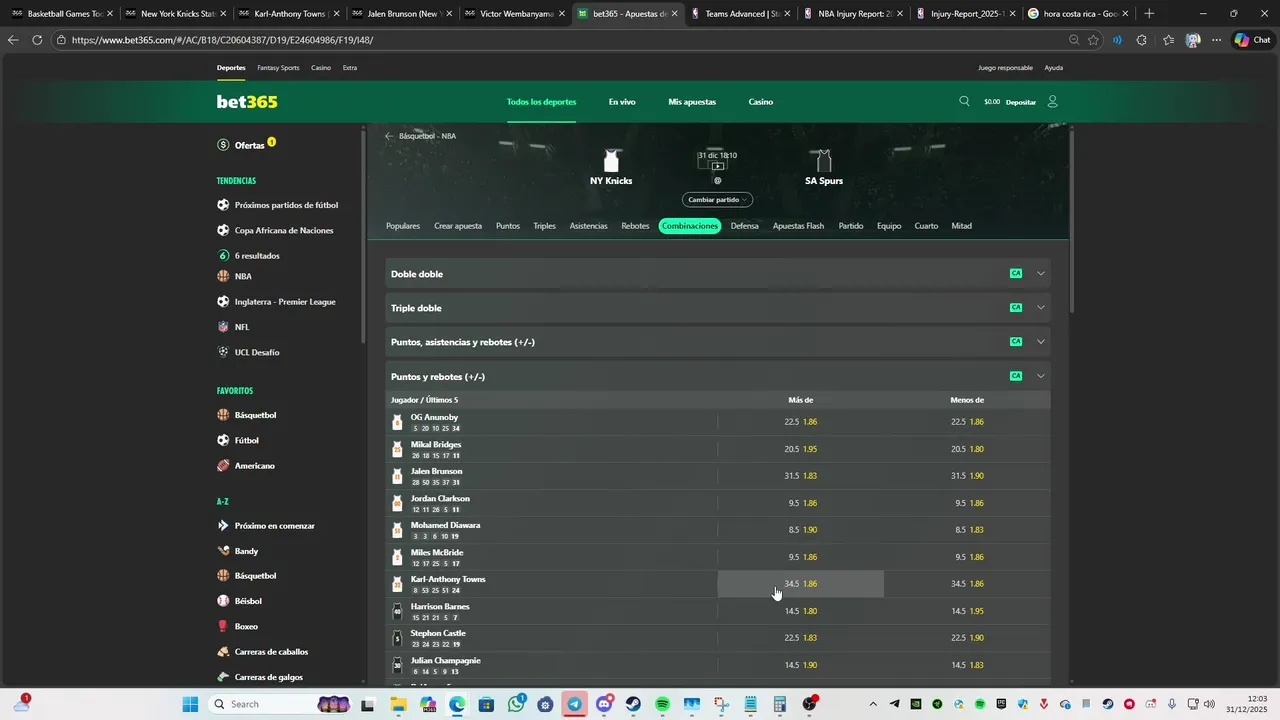Click the Windows taskbar Search box
The height and width of the screenshot is (720, 1280).
point(281,704)
